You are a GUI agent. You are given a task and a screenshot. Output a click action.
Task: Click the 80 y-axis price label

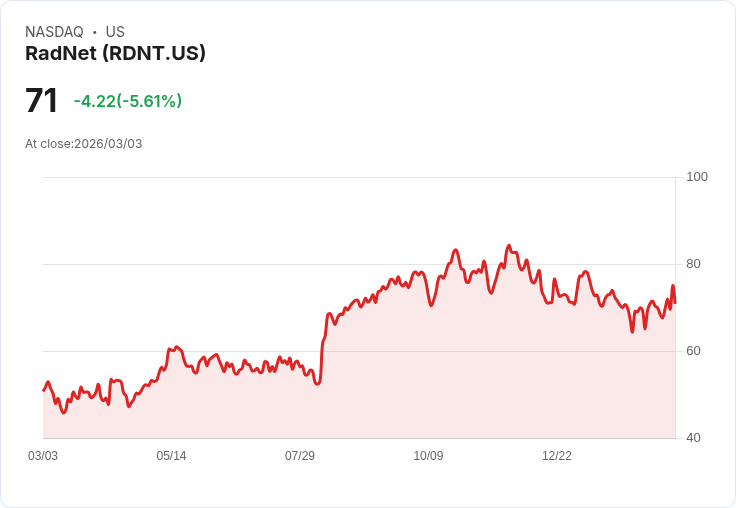pos(693,264)
